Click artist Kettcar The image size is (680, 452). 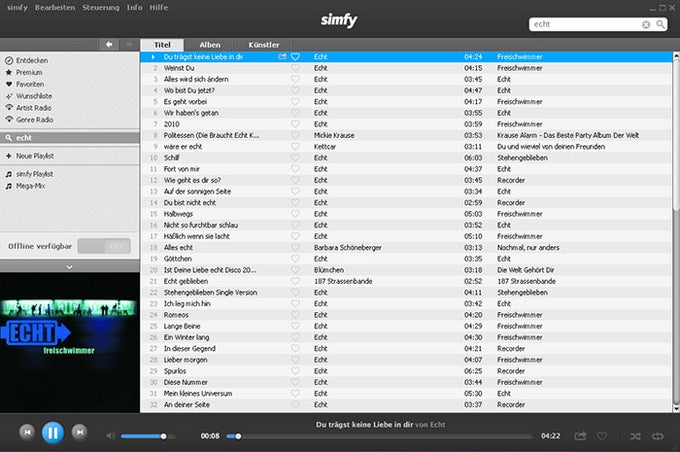[325, 147]
